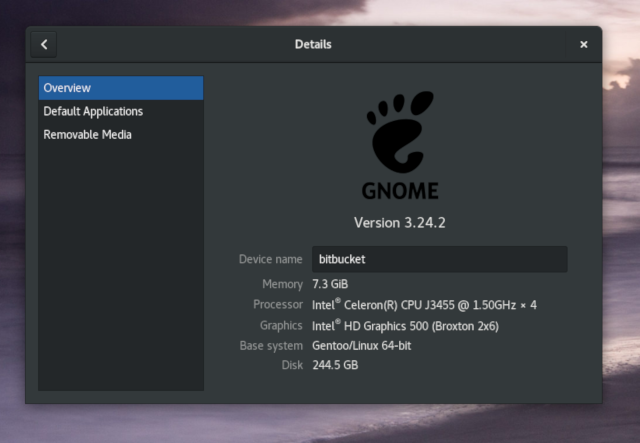
Task: Open Default Applications section
Action: click(x=121, y=111)
